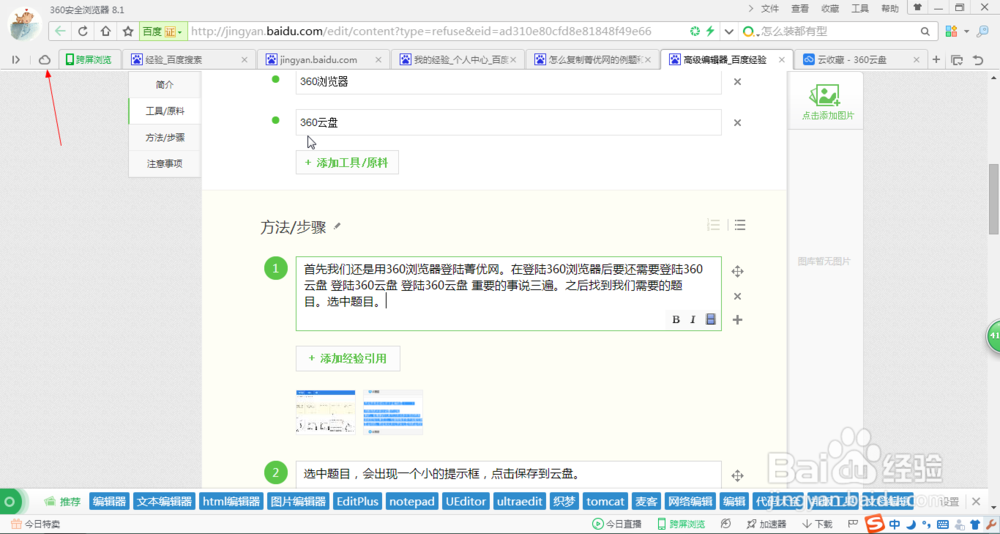The width and height of the screenshot is (1000, 534).
Task: Open the 工具 menu
Action: [x=860, y=8]
